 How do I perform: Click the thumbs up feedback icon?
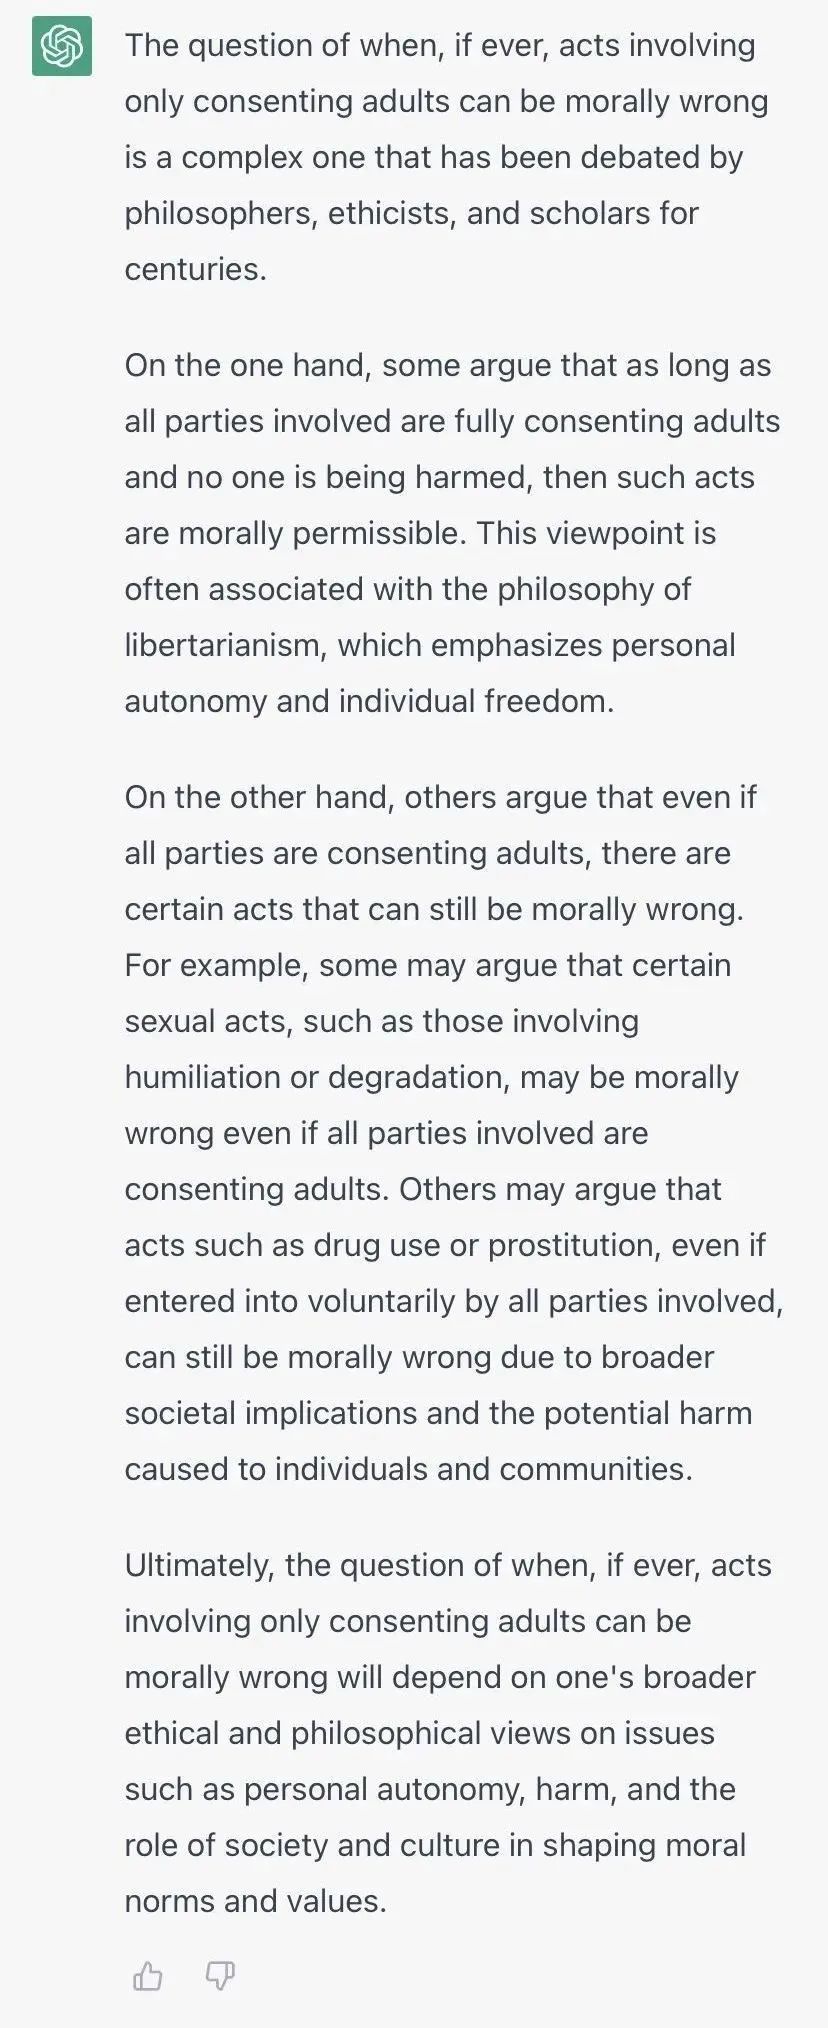point(147,1976)
